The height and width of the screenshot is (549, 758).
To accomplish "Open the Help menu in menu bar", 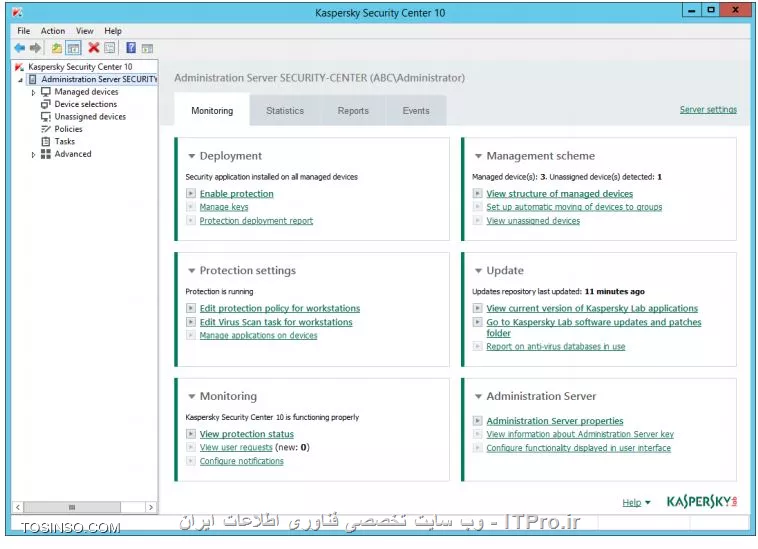I will click(113, 31).
